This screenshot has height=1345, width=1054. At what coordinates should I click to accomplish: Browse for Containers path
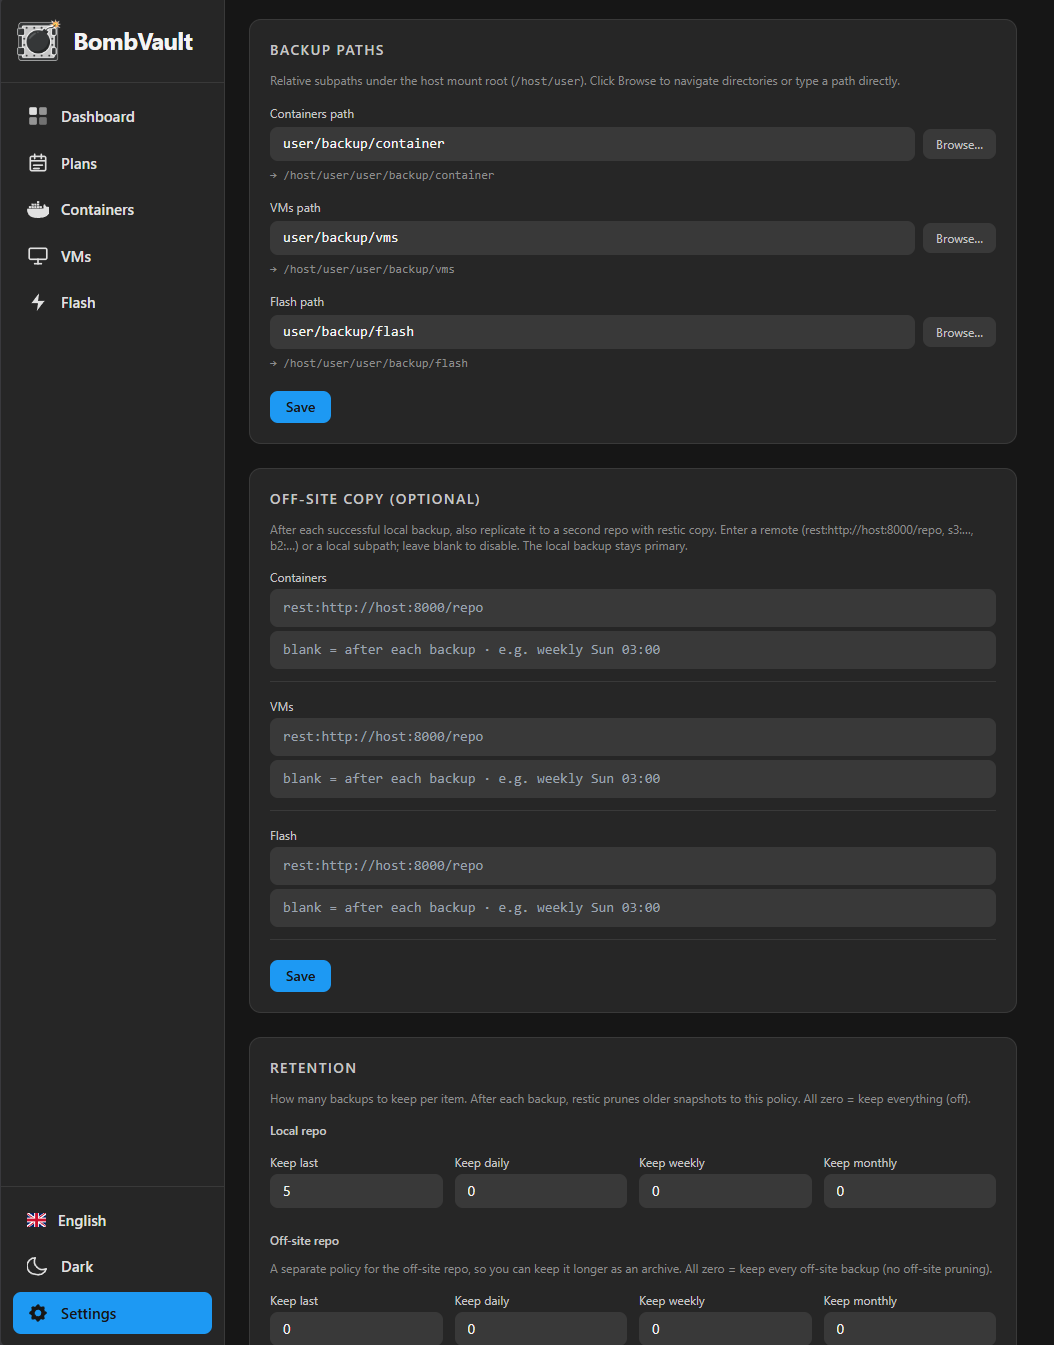tap(959, 144)
